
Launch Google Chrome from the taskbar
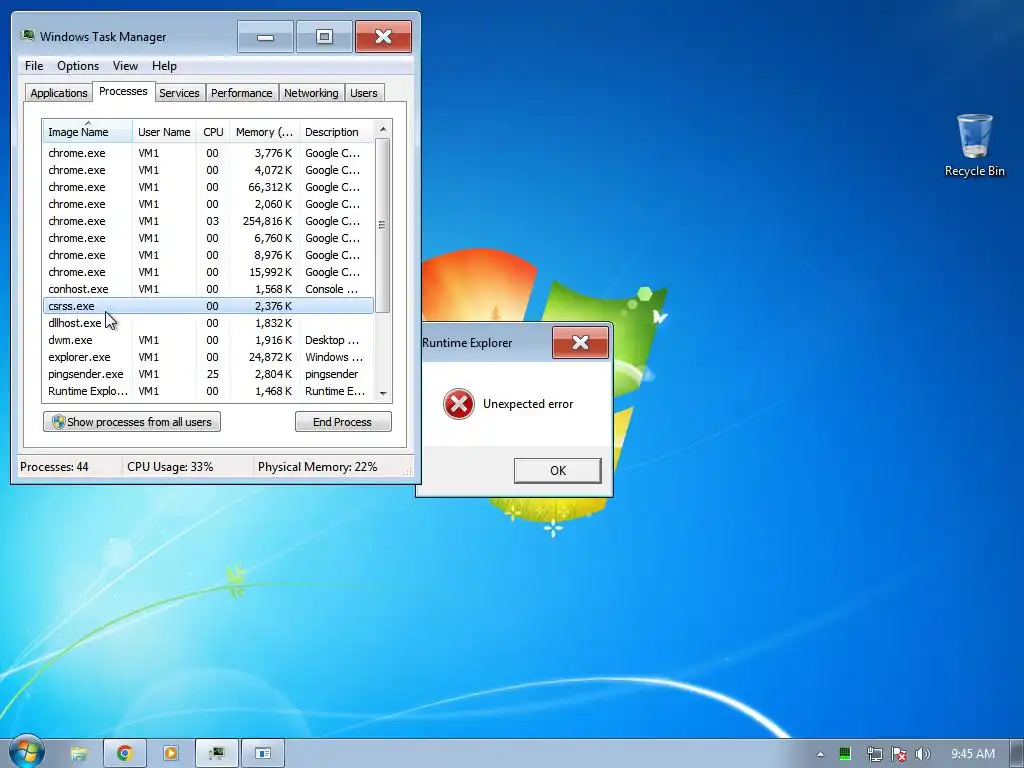pyautogui.click(x=124, y=754)
